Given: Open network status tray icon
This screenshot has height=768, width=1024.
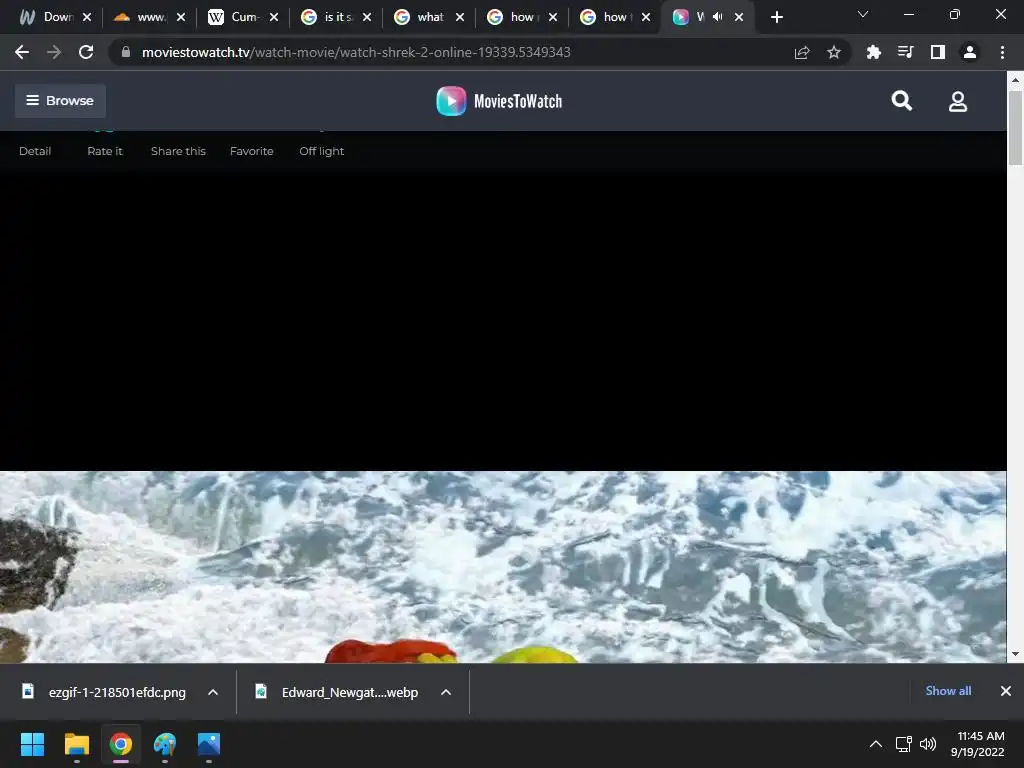Looking at the screenshot, I should pyautogui.click(x=903, y=744).
